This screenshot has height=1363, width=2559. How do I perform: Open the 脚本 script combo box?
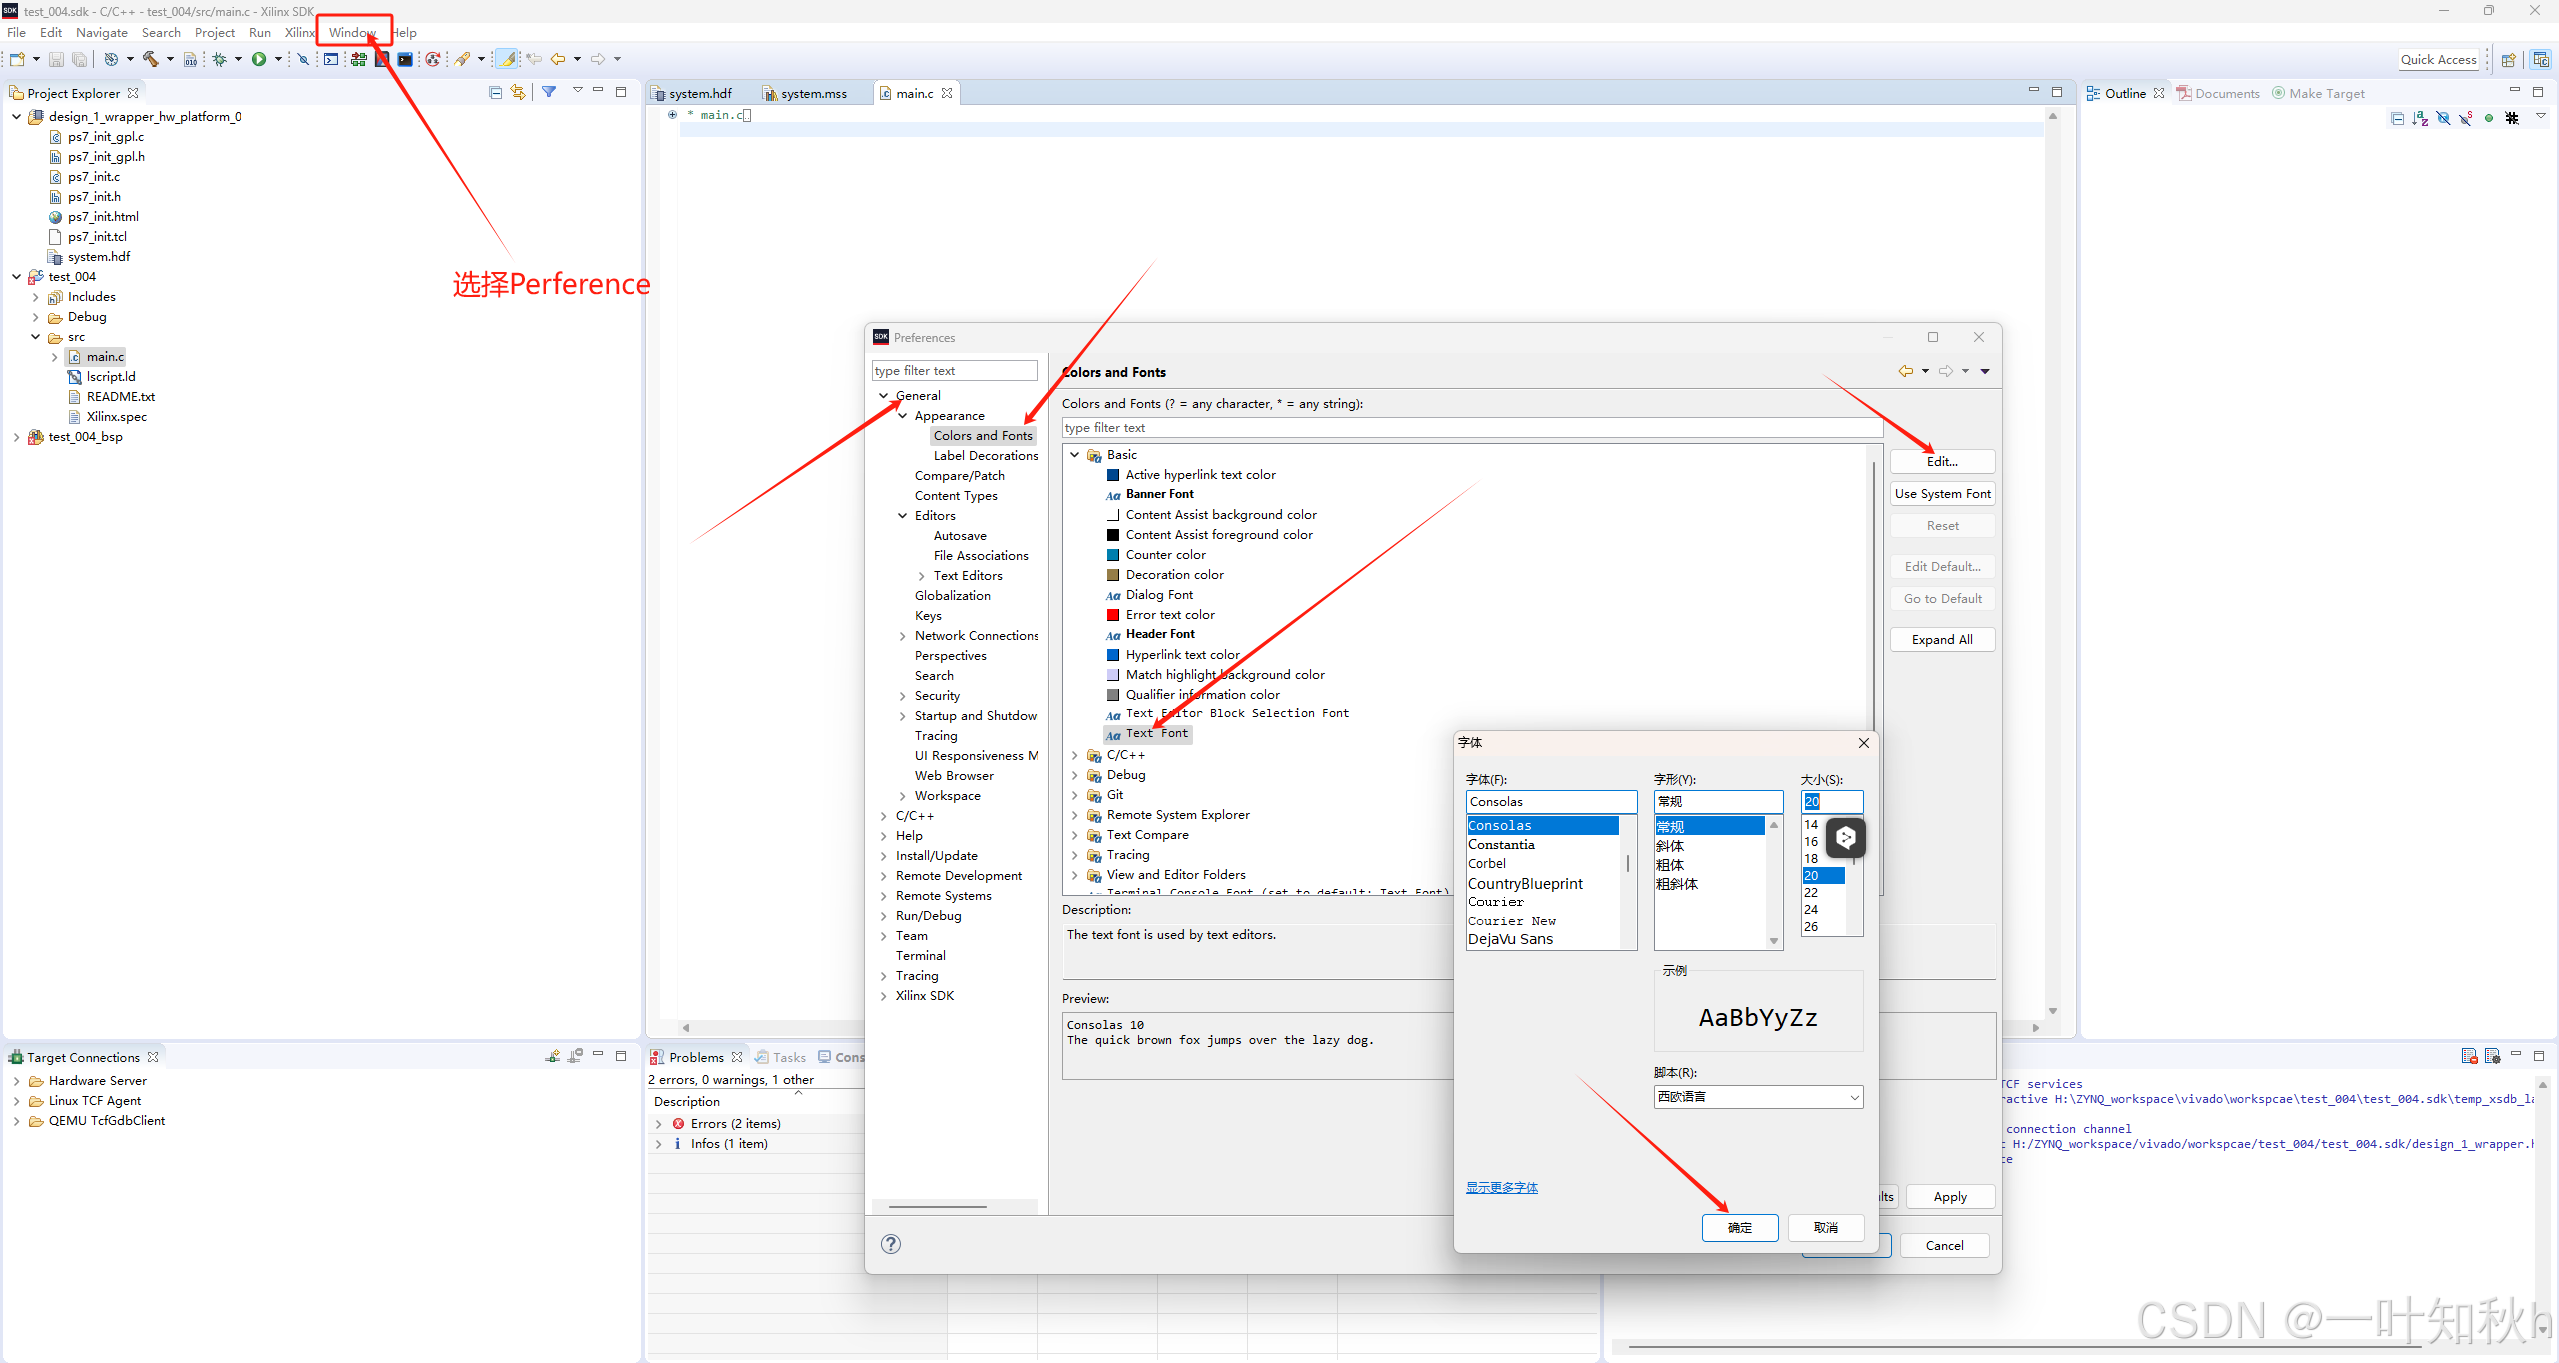(1758, 1097)
